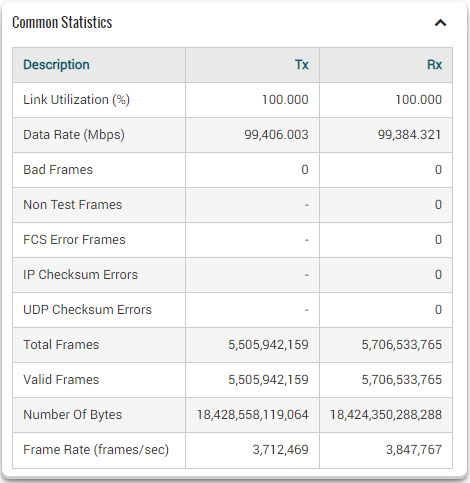This screenshot has height=483, width=470.
Task: Click the Number Of Bytes row label
Action: coord(73,415)
